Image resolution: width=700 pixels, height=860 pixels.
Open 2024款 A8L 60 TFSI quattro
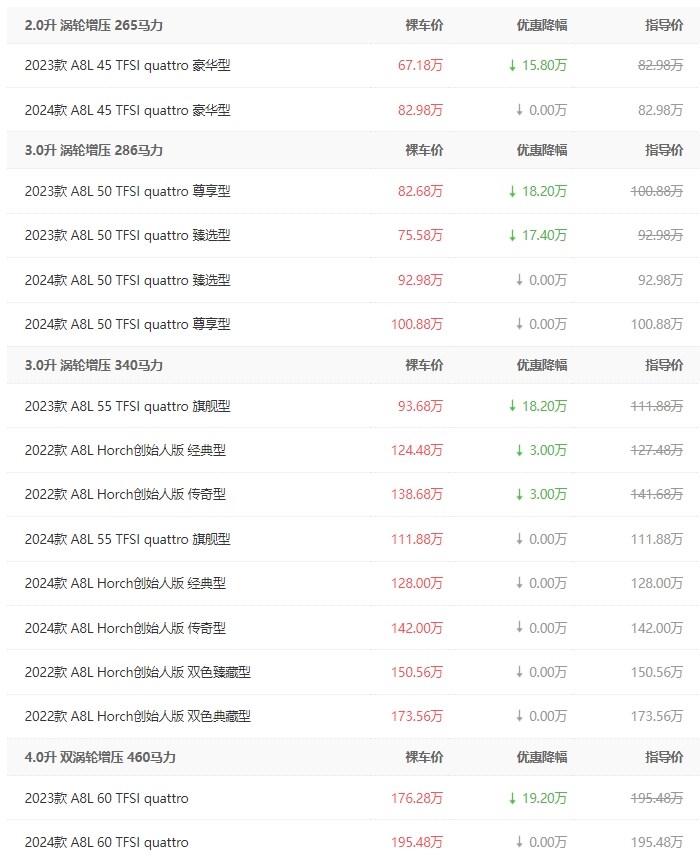pyautogui.click(x=106, y=842)
